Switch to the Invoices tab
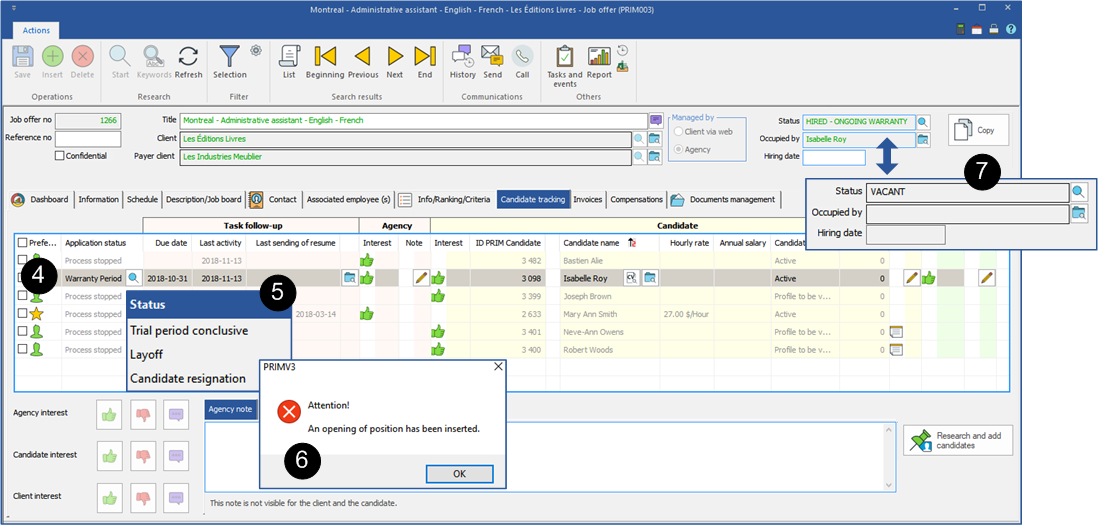This screenshot has height=525, width=1098. 588,200
